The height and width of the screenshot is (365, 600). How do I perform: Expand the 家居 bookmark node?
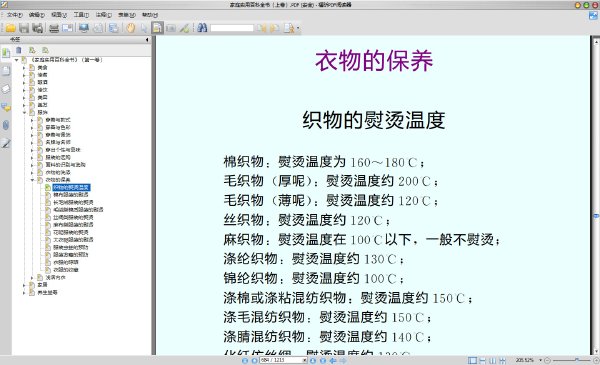pos(24,285)
